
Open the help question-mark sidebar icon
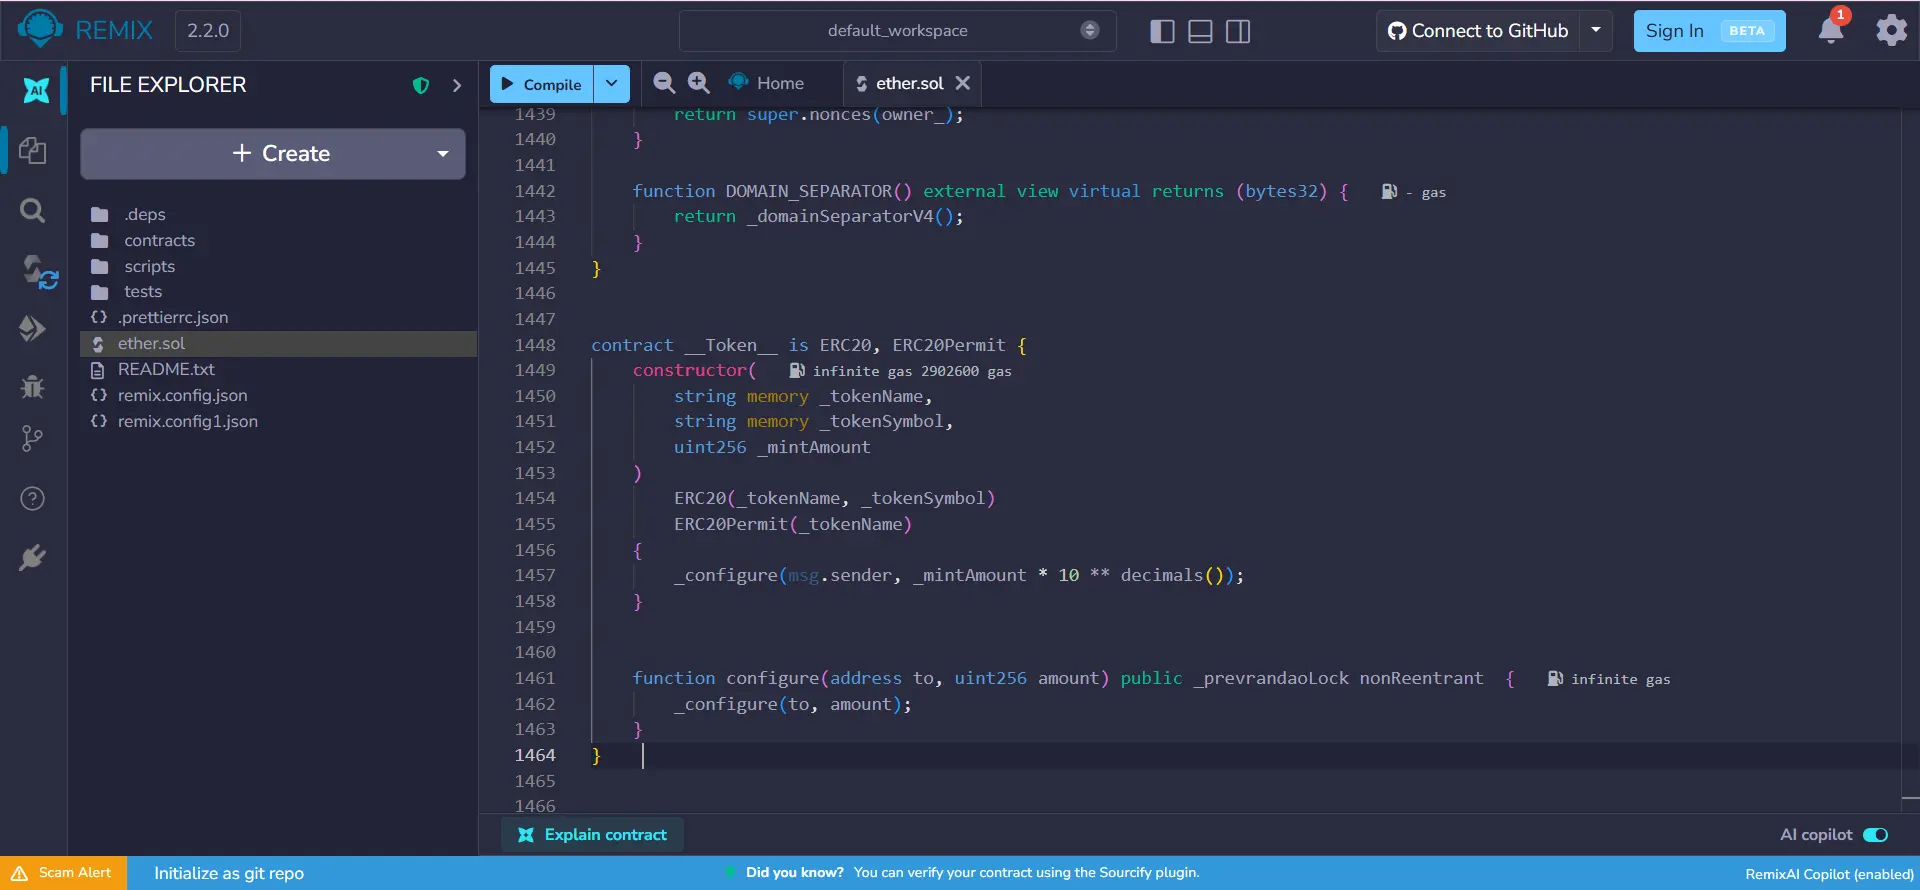tap(32, 499)
